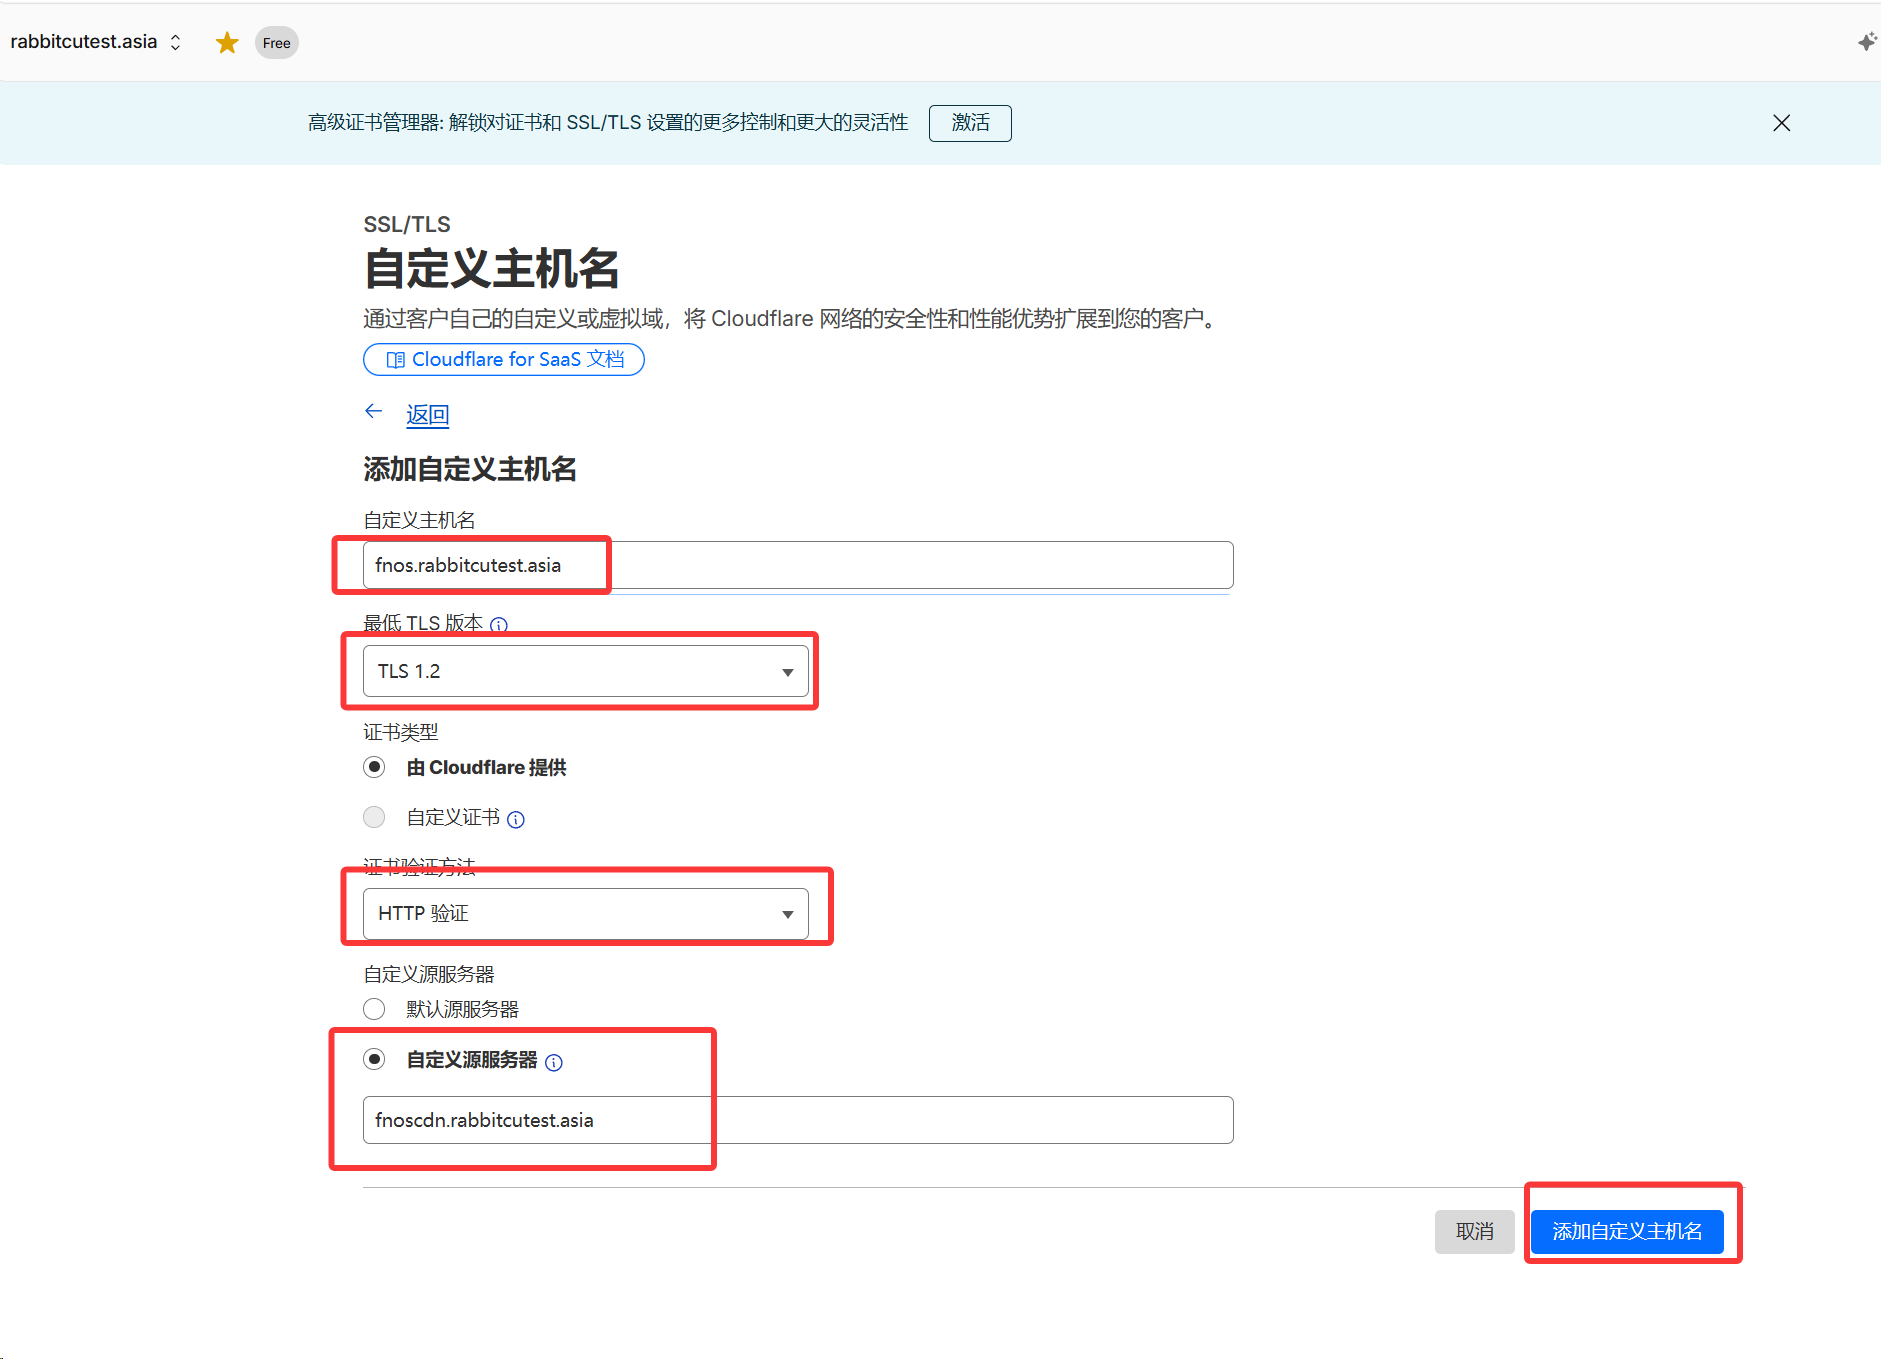Open the Cloudflare for SaaS 文档 link
This screenshot has width=1881, height=1359.
pyautogui.click(x=504, y=359)
